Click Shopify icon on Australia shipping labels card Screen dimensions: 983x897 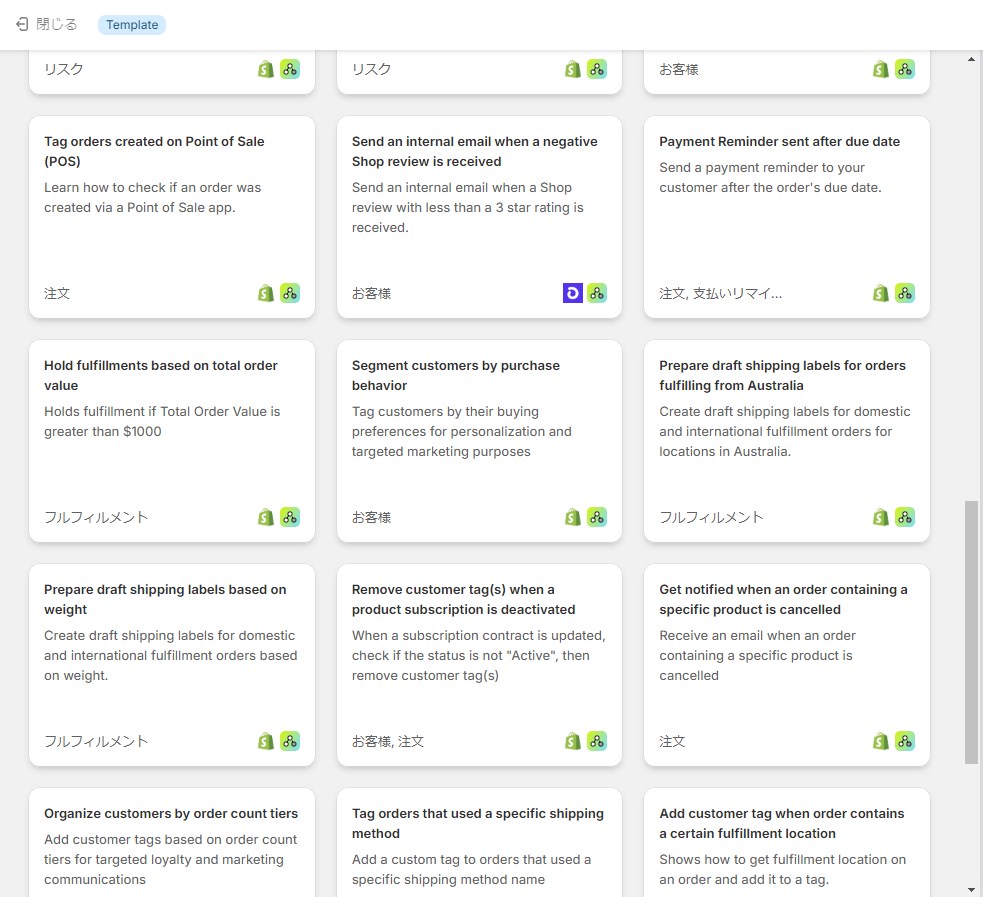(881, 517)
